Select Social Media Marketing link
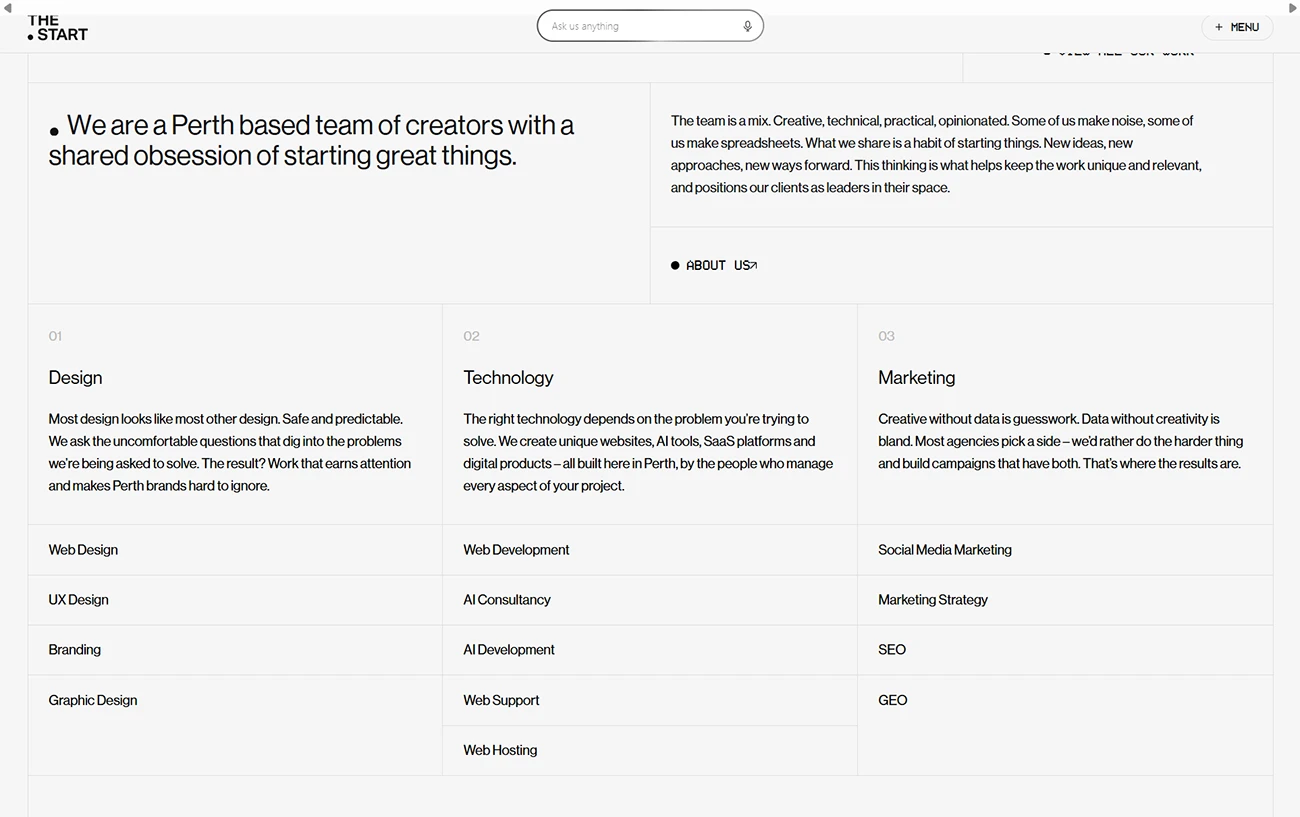 pos(945,550)
